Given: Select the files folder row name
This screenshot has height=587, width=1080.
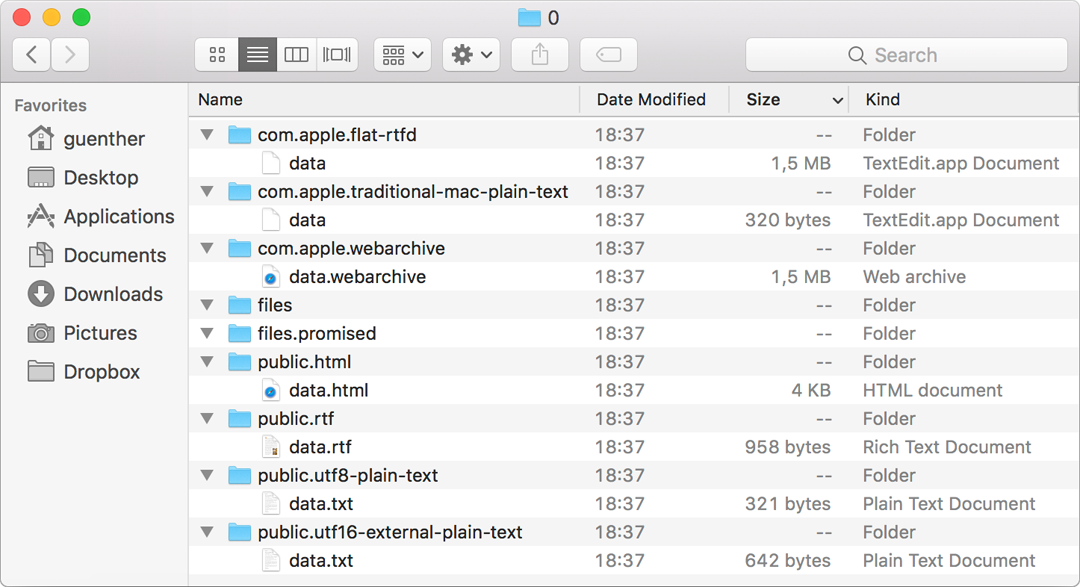Looking at the screenshot, I should (275, 305).
